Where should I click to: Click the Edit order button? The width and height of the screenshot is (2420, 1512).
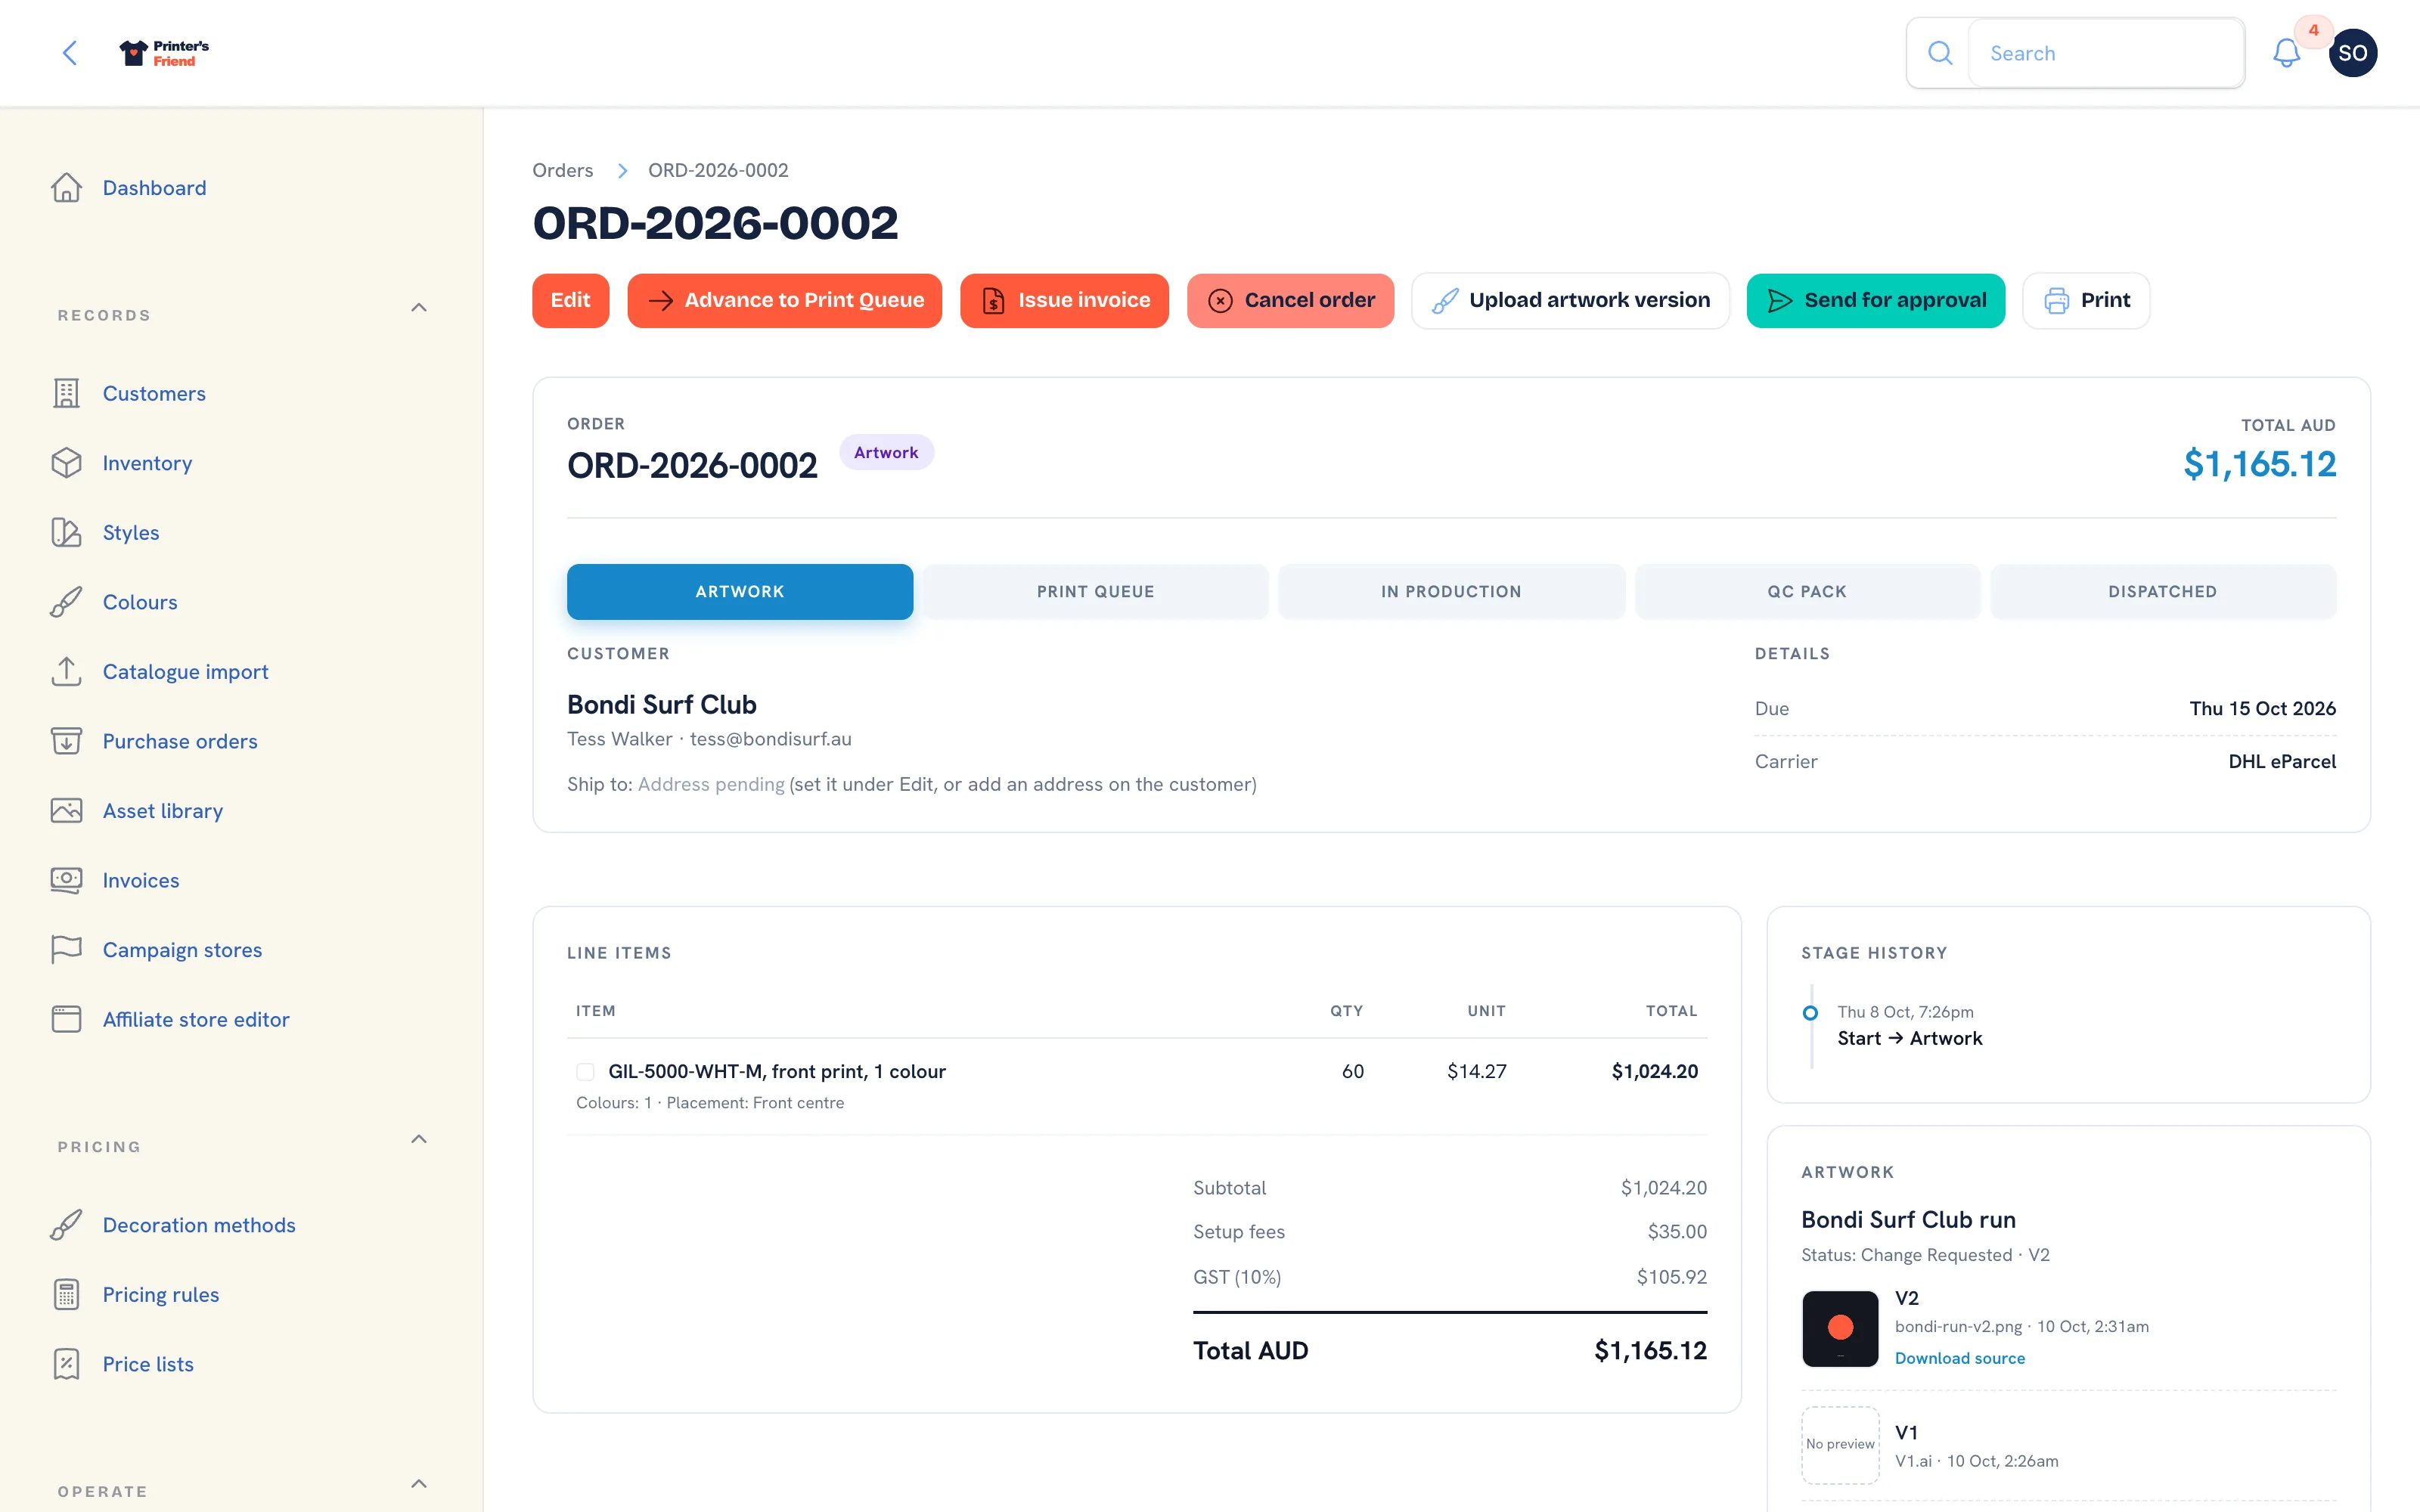coord(570,301)
